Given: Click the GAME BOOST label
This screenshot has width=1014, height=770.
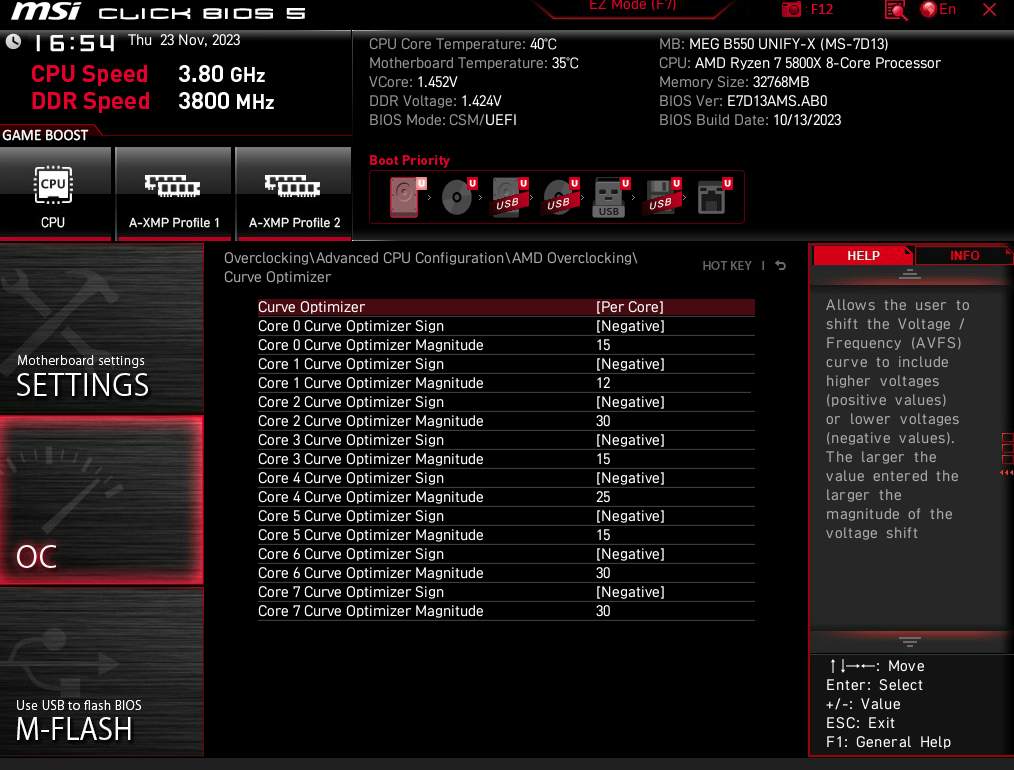Looking at the screenshot, I should 45,135.
